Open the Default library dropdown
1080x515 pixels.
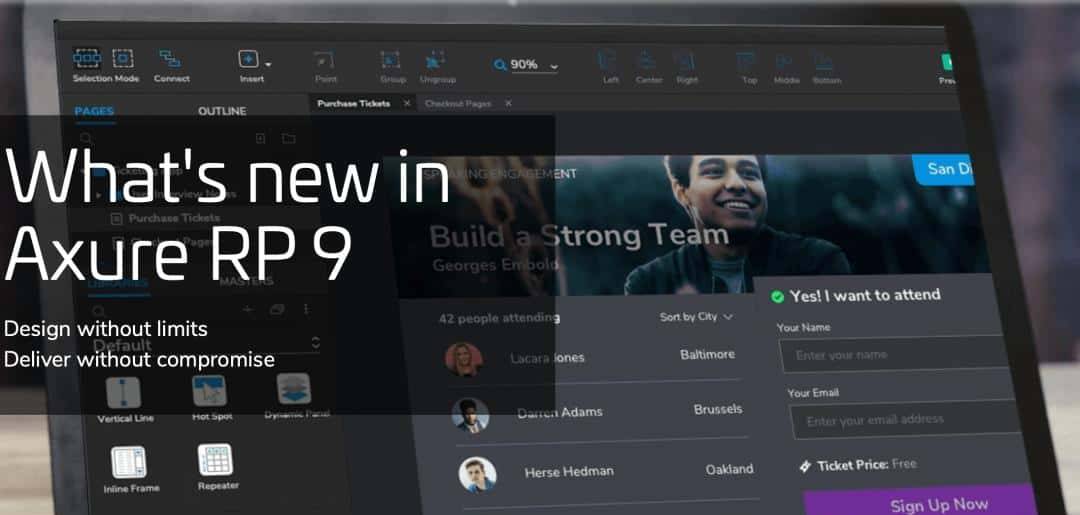[x=207, y=344]
